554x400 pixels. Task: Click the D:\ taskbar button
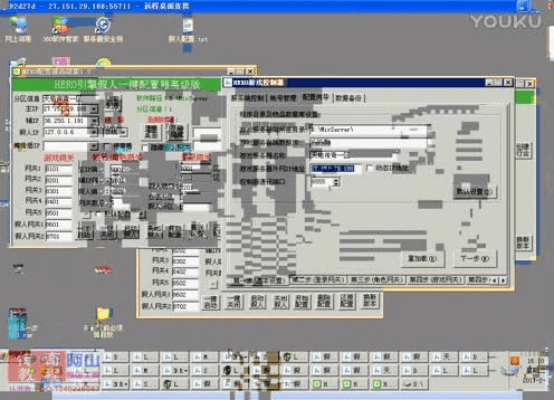[415, 384]
